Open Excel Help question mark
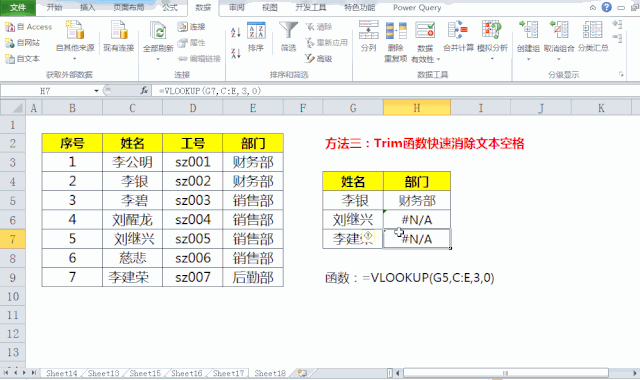Viewport: 640px width, 380px height. click(x=607, y=7)
